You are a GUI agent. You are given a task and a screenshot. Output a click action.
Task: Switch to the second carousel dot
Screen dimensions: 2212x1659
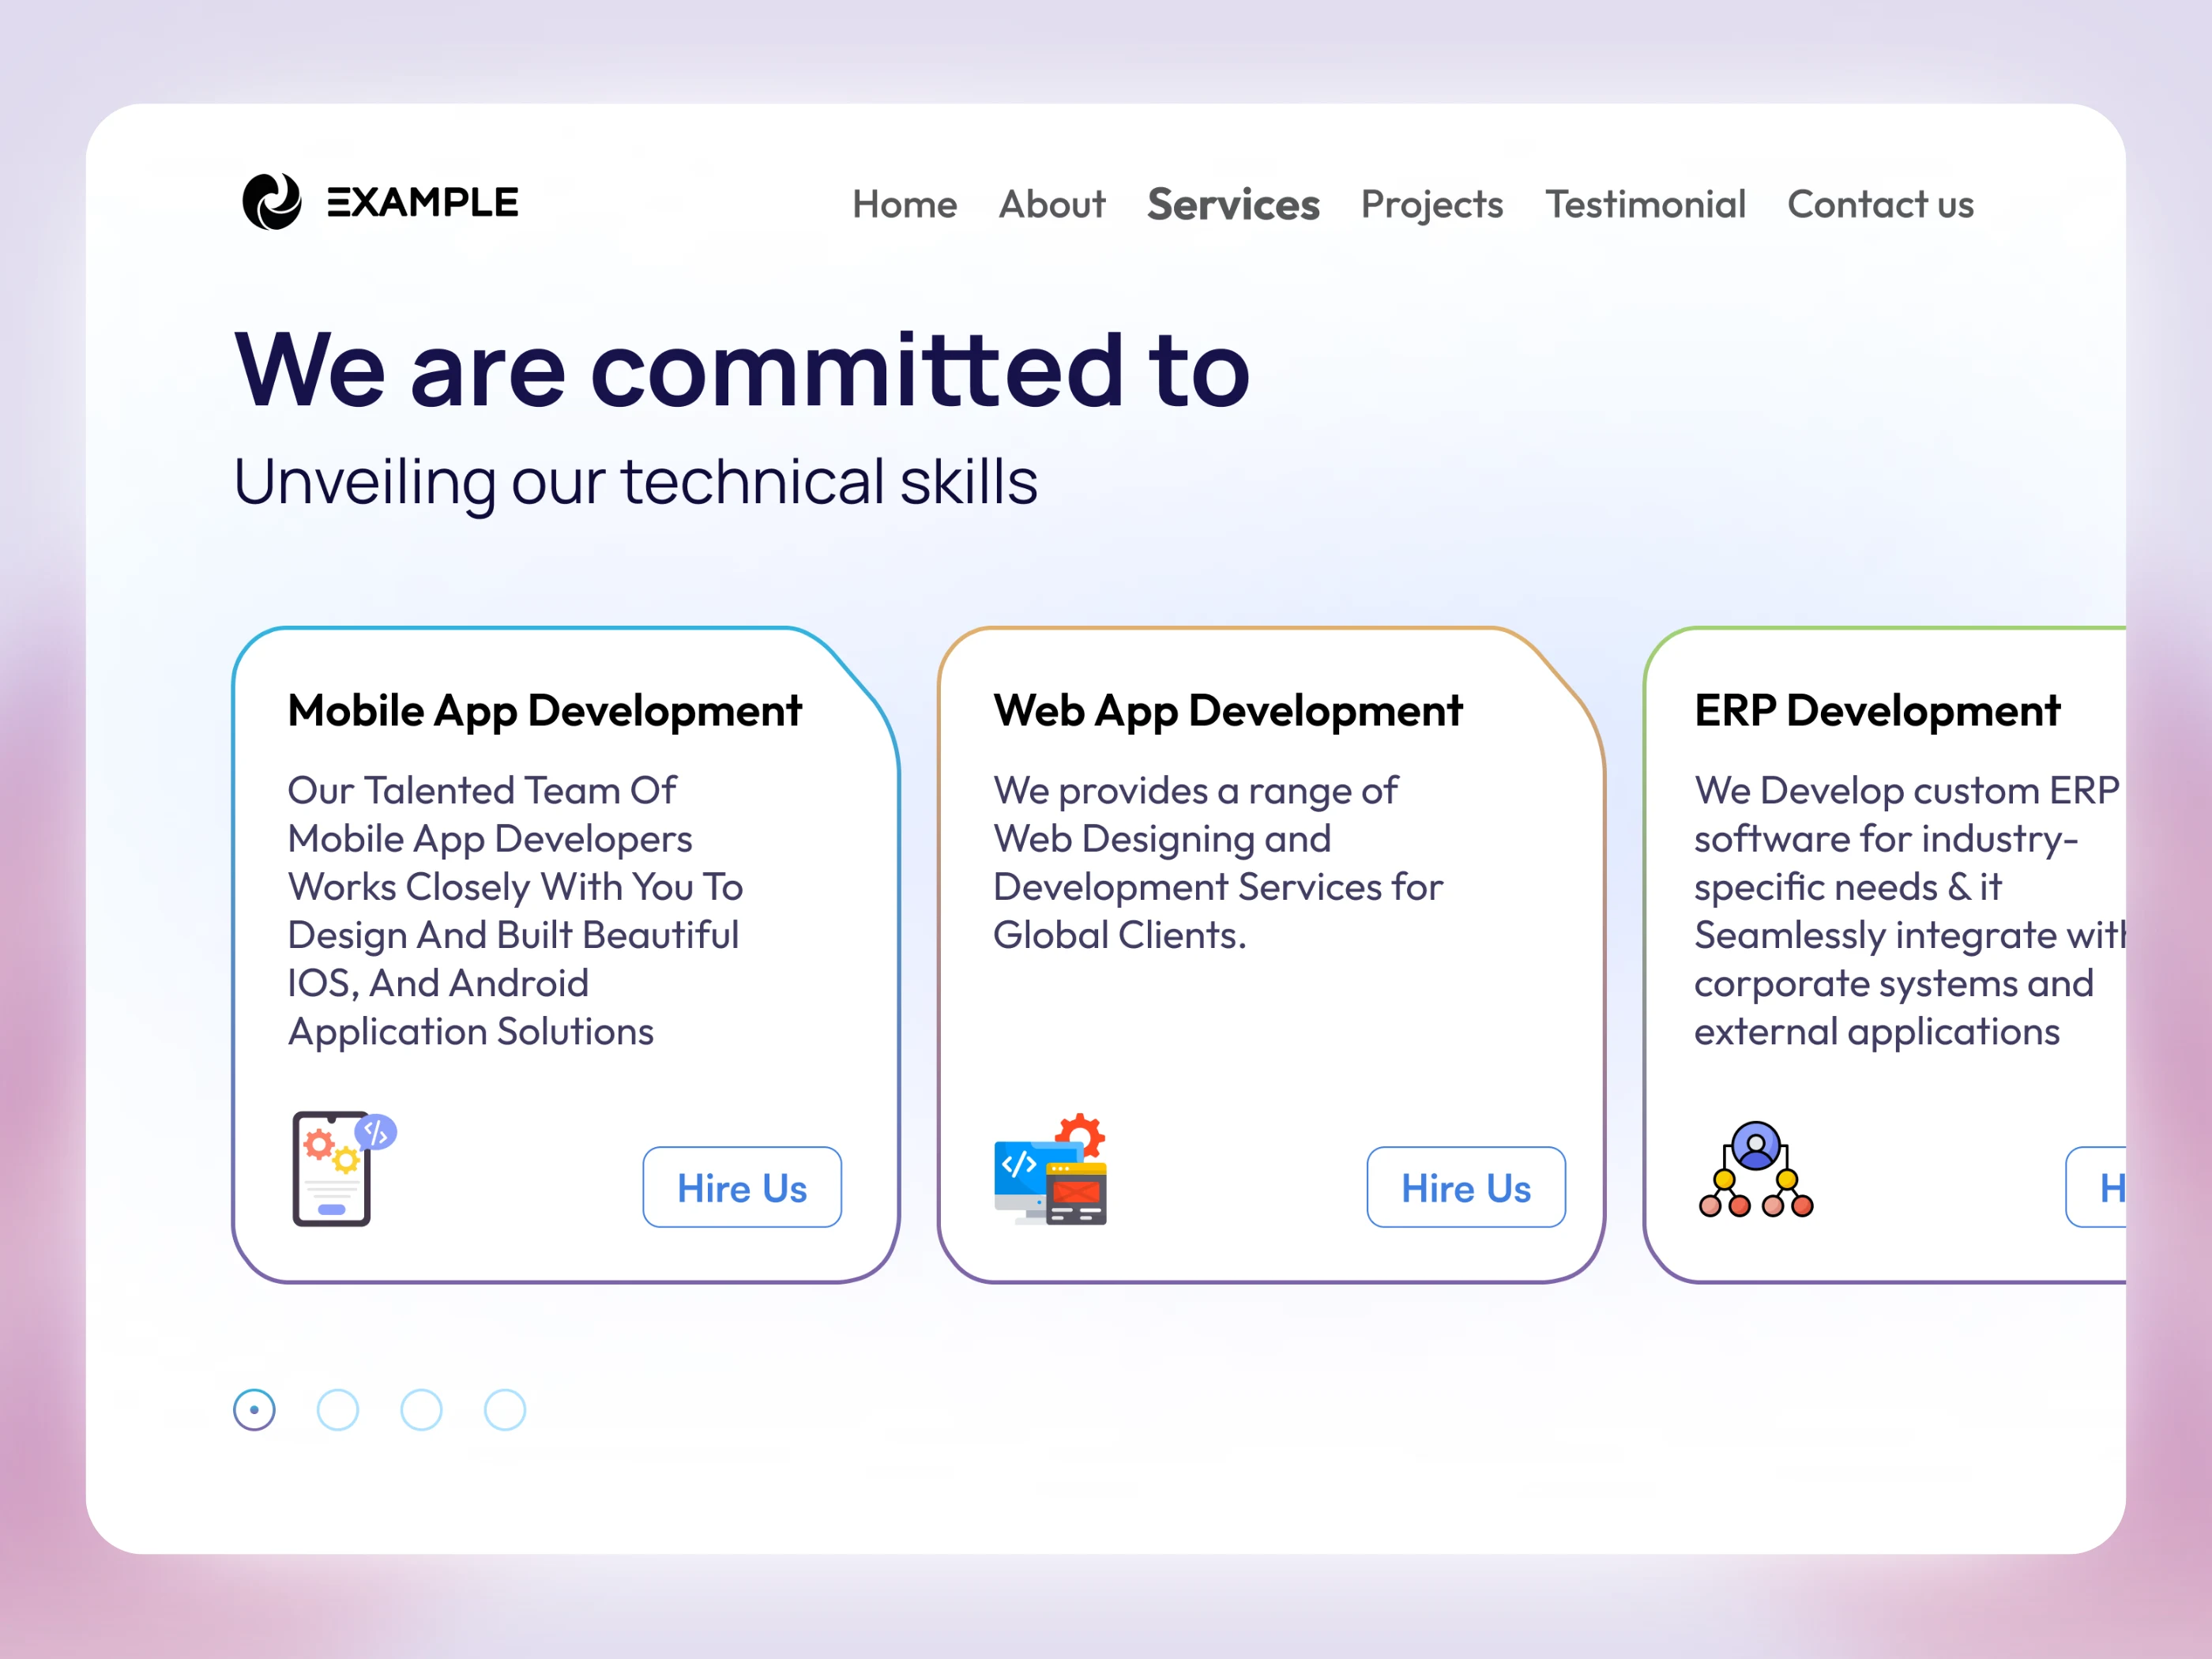[x=338, y=1410]
